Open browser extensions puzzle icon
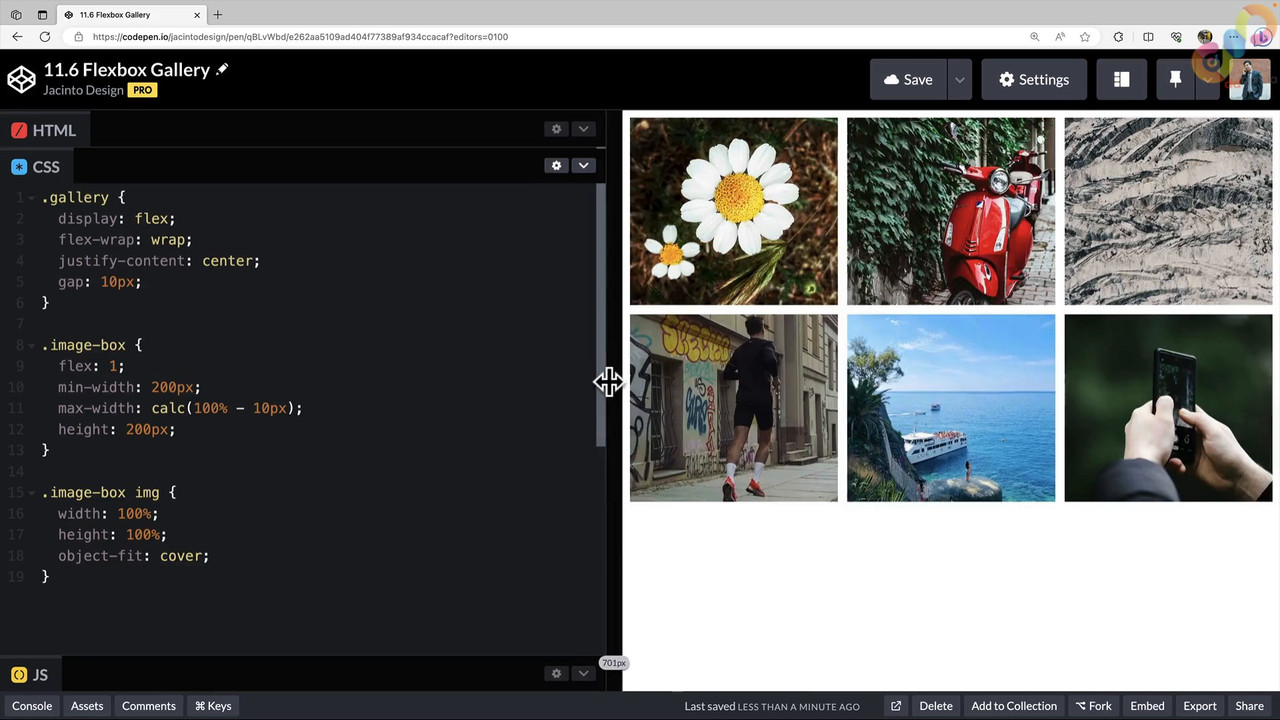 point(1118,37)
